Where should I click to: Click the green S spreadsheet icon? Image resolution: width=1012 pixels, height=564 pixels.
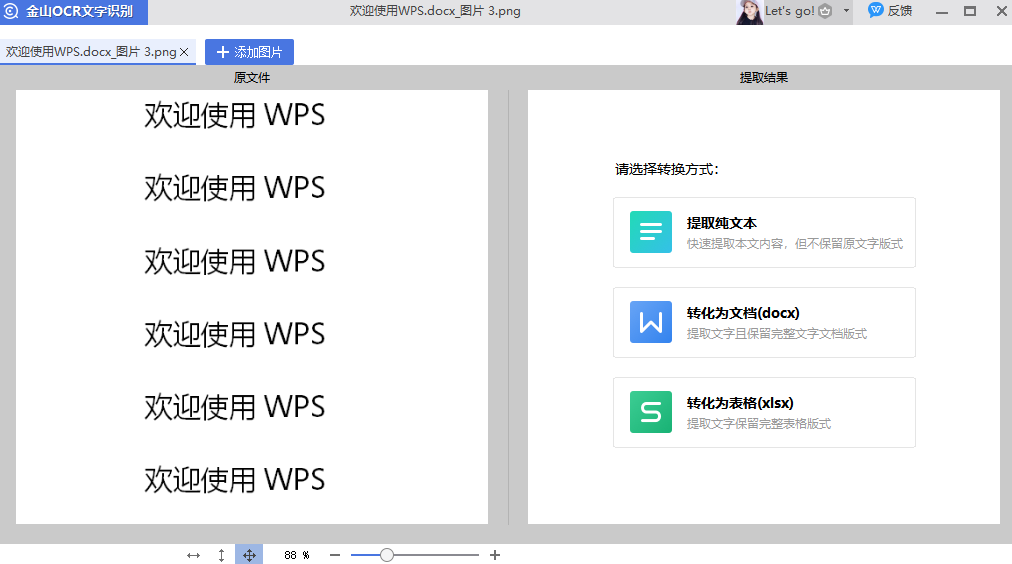650,412
